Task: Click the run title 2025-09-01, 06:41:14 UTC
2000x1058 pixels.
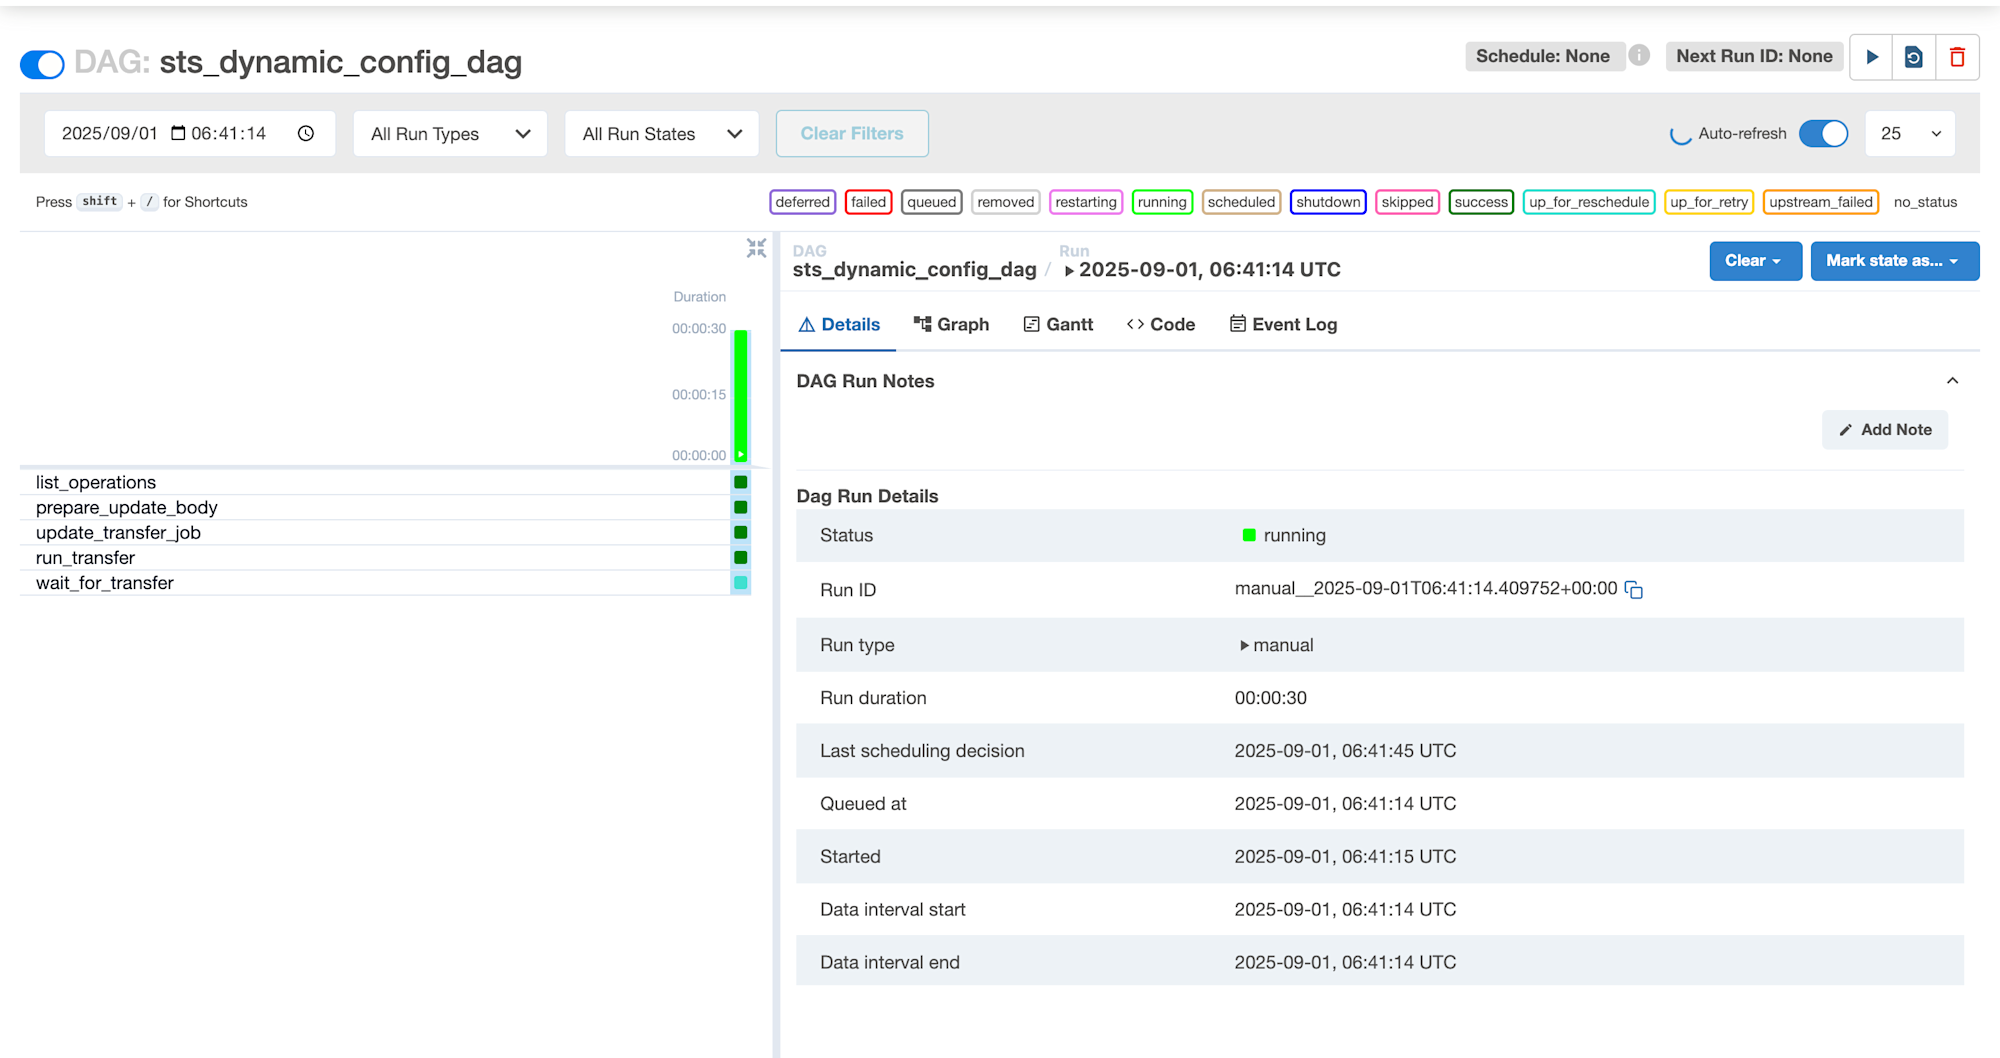Action: click(1209, 269)
